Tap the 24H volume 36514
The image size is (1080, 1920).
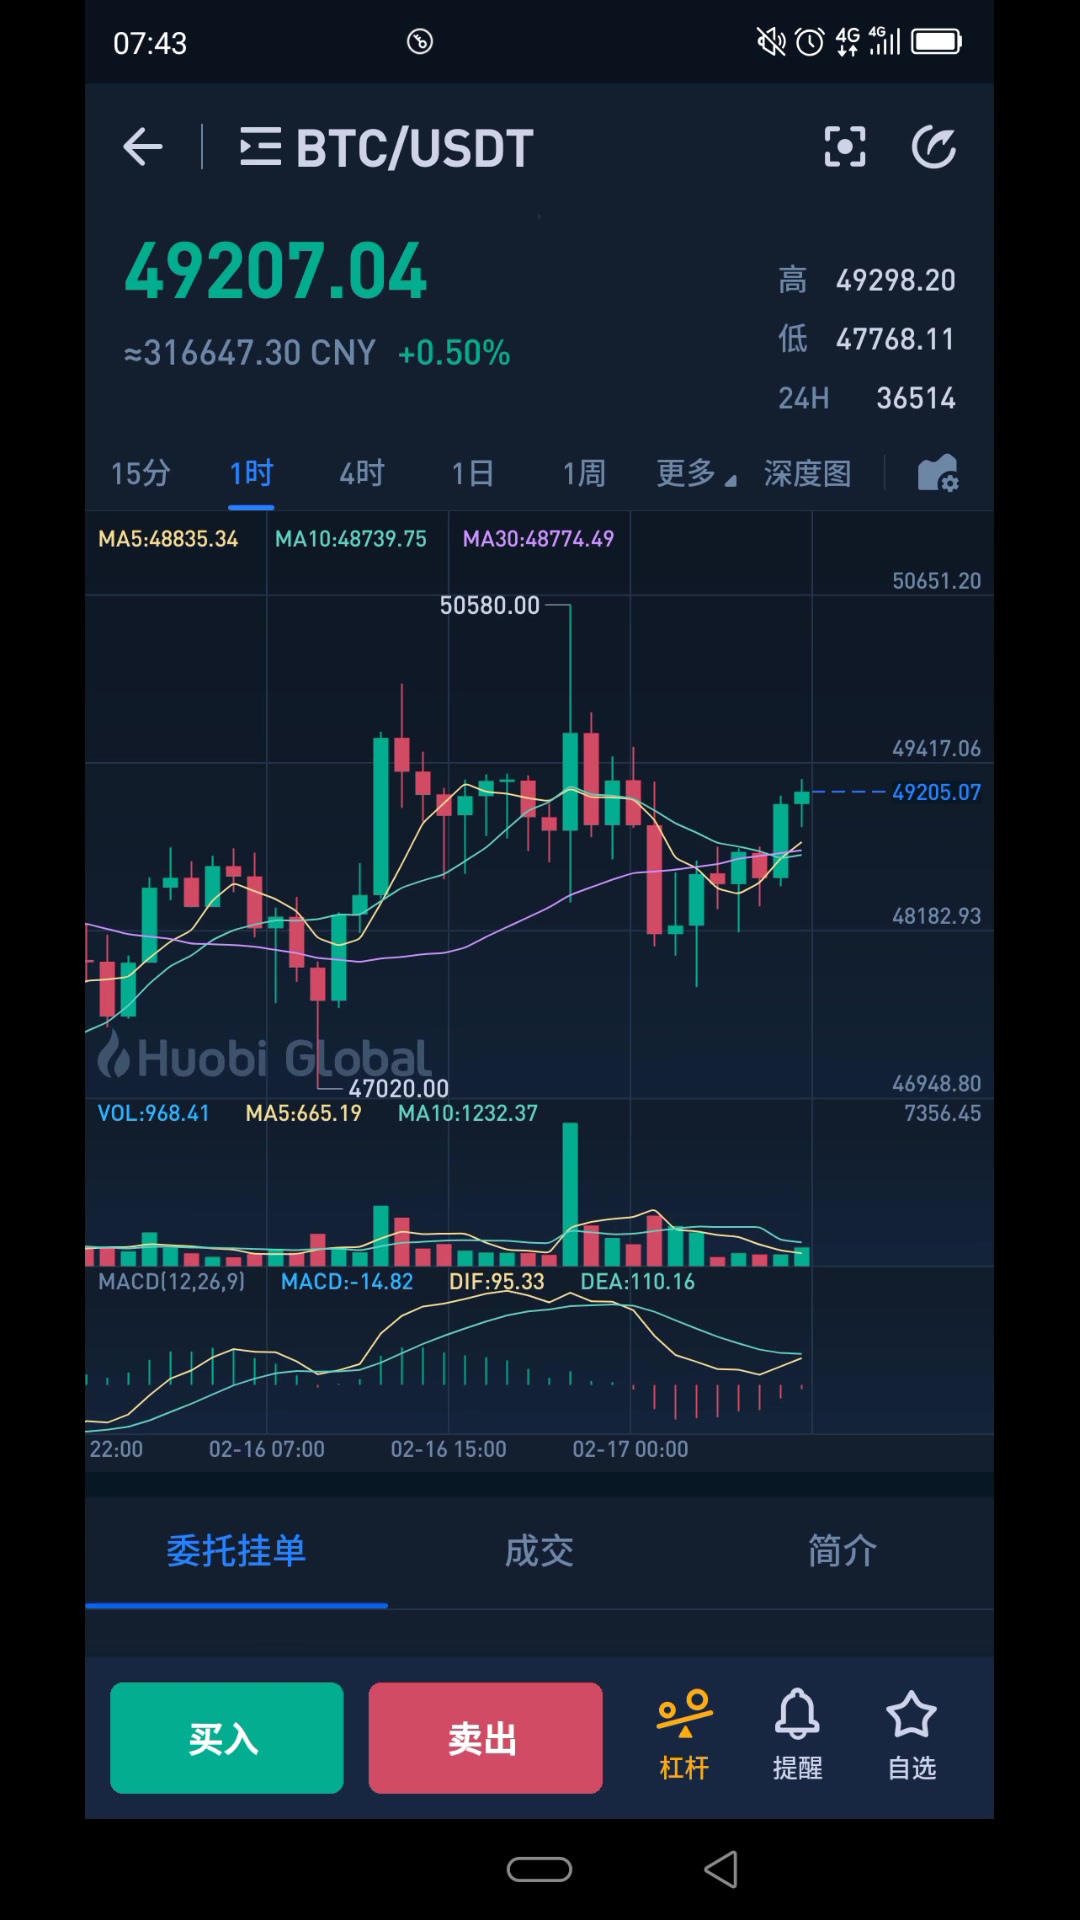867,398
